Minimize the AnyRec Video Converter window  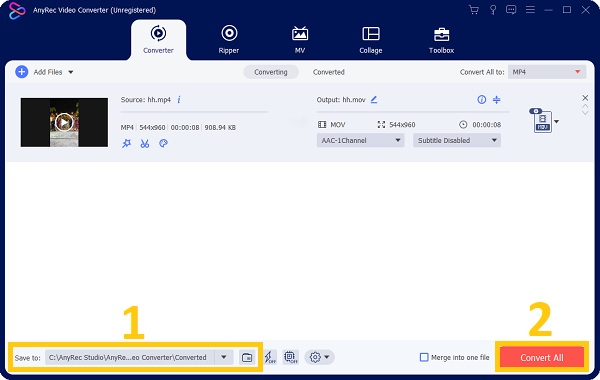(x=548, y=10)
